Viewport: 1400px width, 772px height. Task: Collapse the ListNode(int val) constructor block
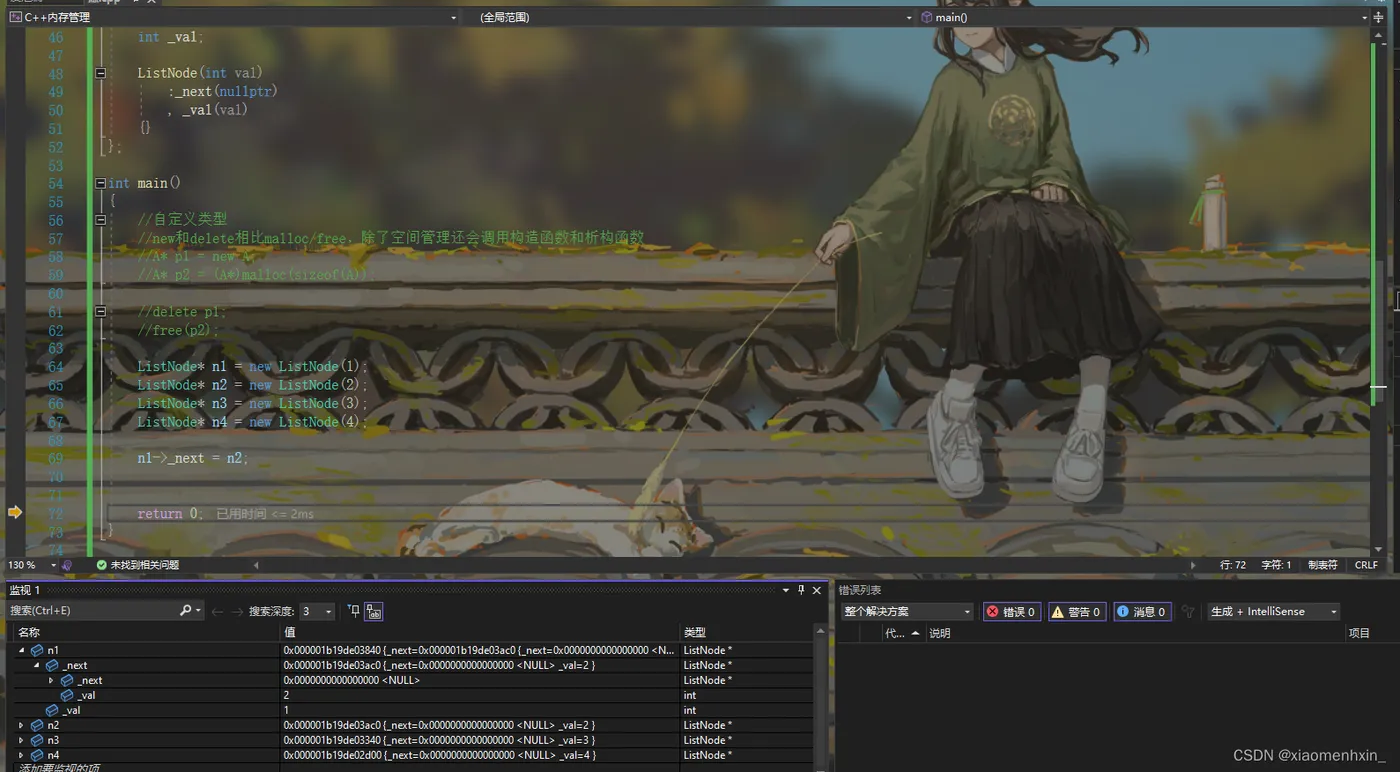click(x=100, y=73)
